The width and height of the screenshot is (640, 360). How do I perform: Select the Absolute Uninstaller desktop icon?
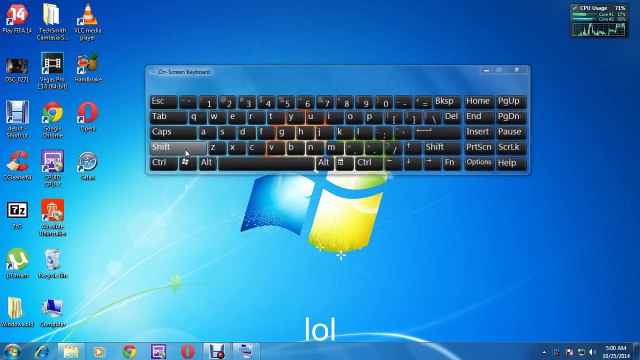pos(52,218)
